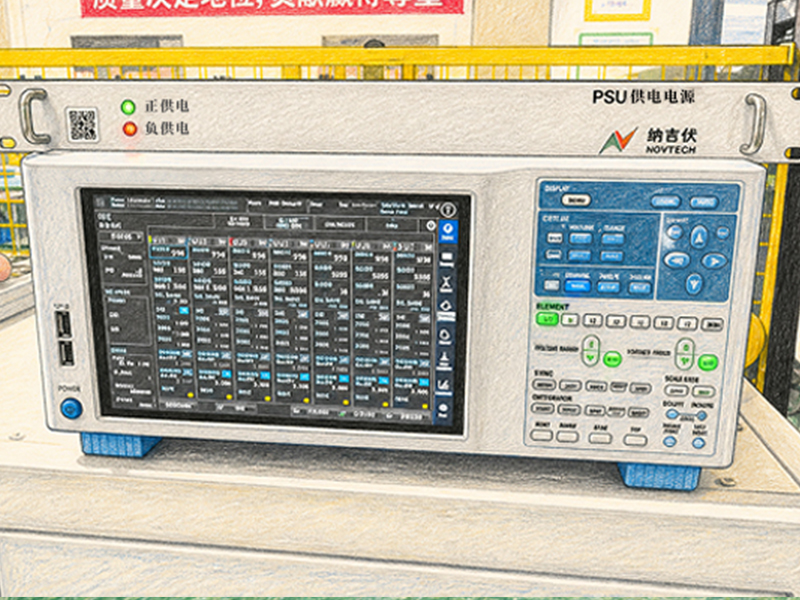Image resolution: width=800 pixels, height=600 pixels.
Task: Open the hourglass-shaped third icon in the right sidebar
Action: (446, 283)
